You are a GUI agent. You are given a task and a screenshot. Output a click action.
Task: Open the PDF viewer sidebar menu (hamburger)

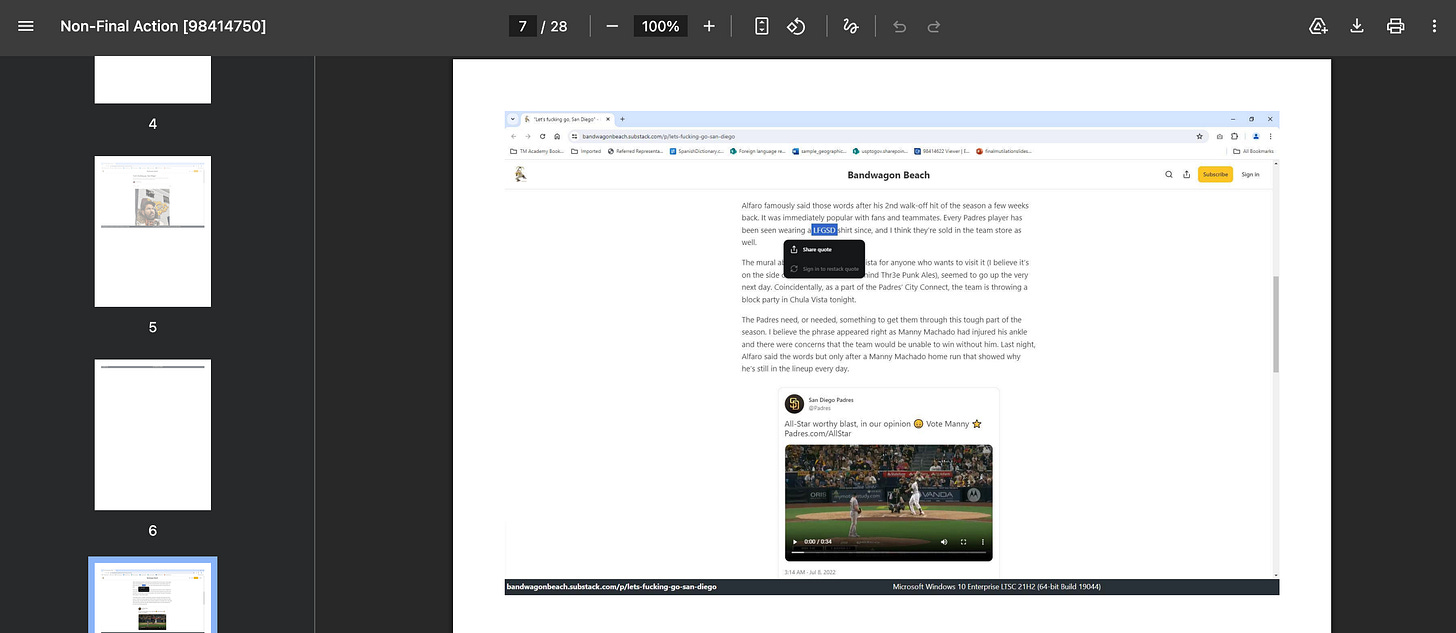coord(26,26)
